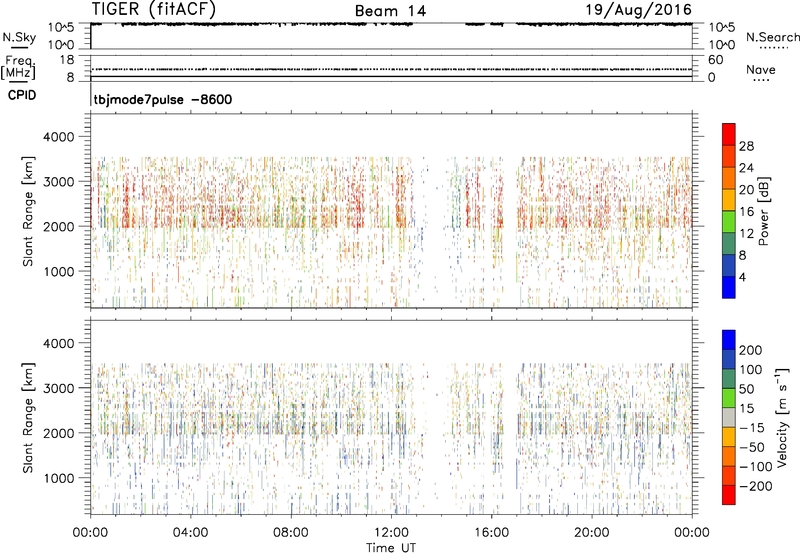
Task: Click the "16" label on the power colorbar
Action: [746, 212]
